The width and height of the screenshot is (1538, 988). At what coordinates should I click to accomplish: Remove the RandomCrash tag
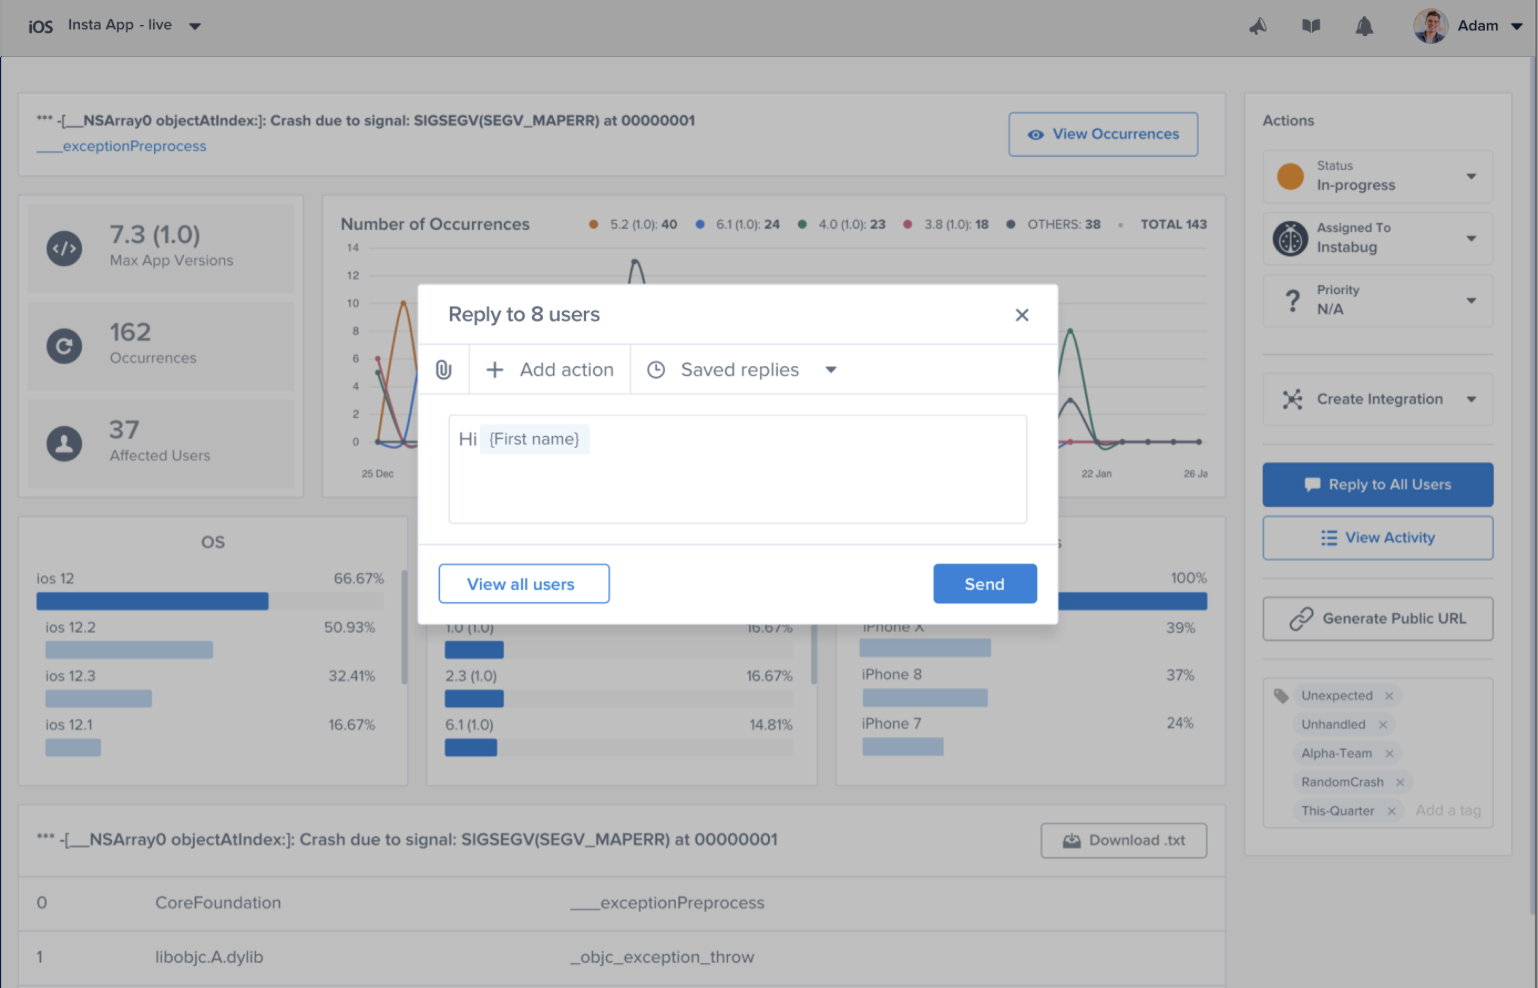tap(1400, 783)
